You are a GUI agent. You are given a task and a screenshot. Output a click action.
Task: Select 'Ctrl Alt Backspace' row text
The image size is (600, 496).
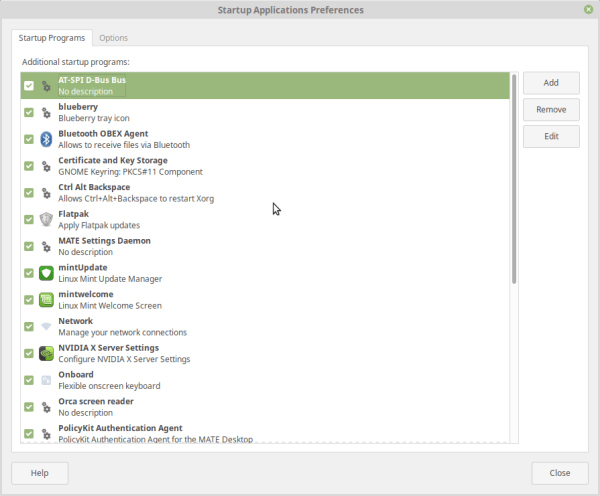136,193
